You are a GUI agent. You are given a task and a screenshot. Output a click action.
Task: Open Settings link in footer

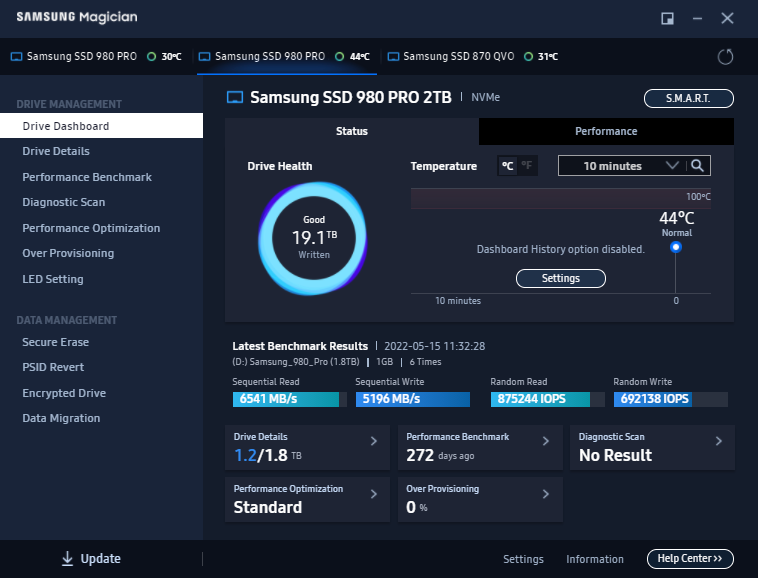pos(523,559)
